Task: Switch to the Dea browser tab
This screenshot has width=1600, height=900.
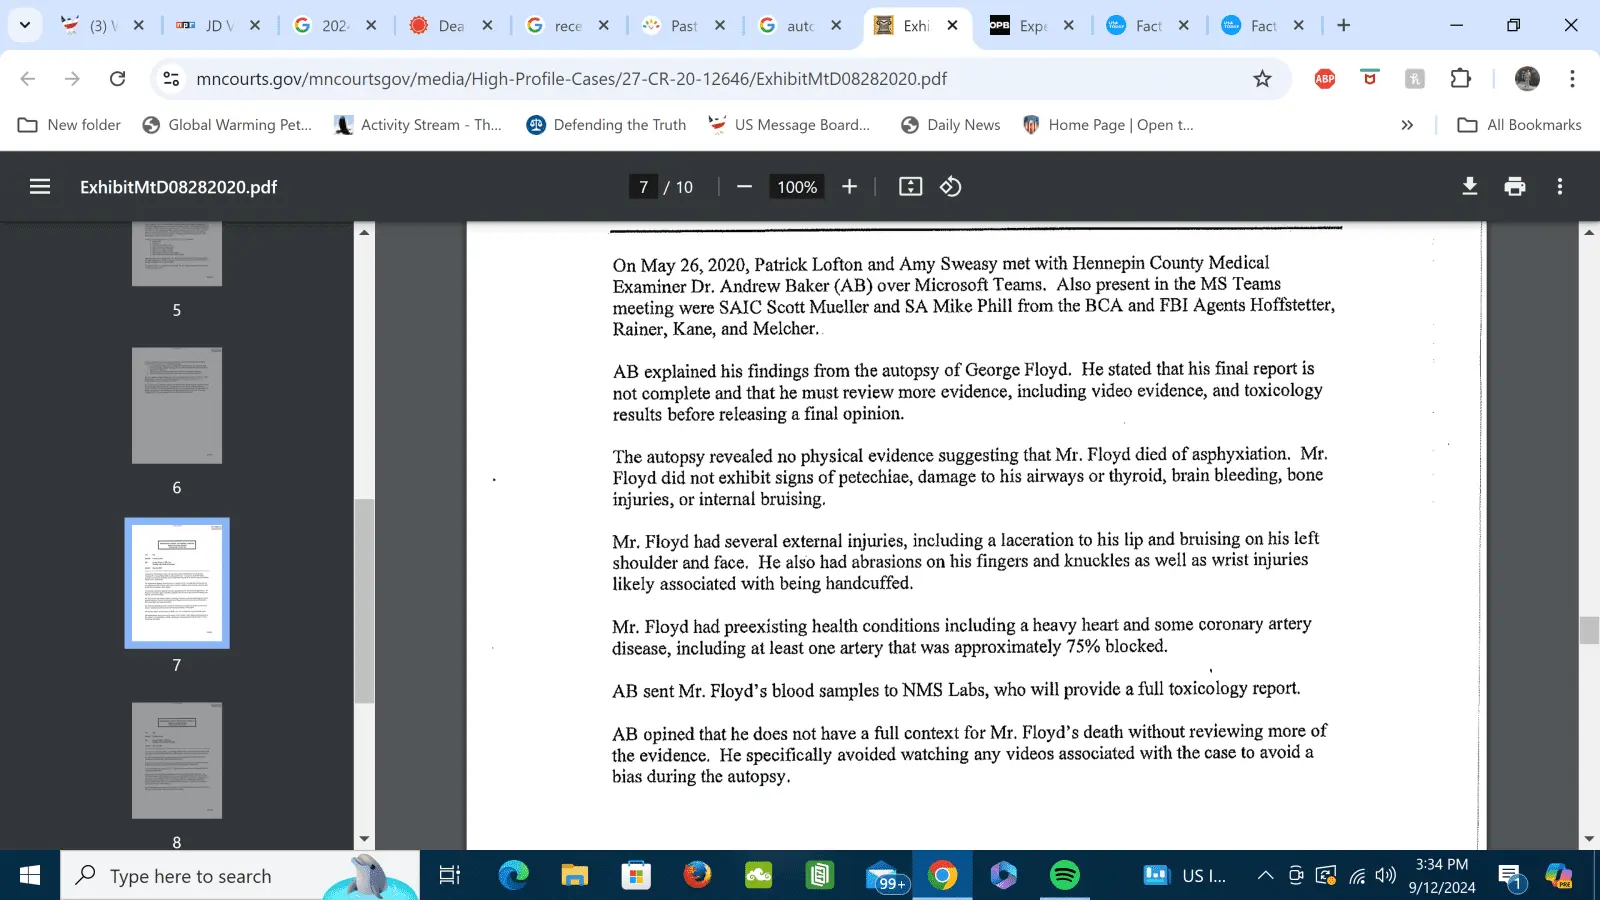Action: 450,26
